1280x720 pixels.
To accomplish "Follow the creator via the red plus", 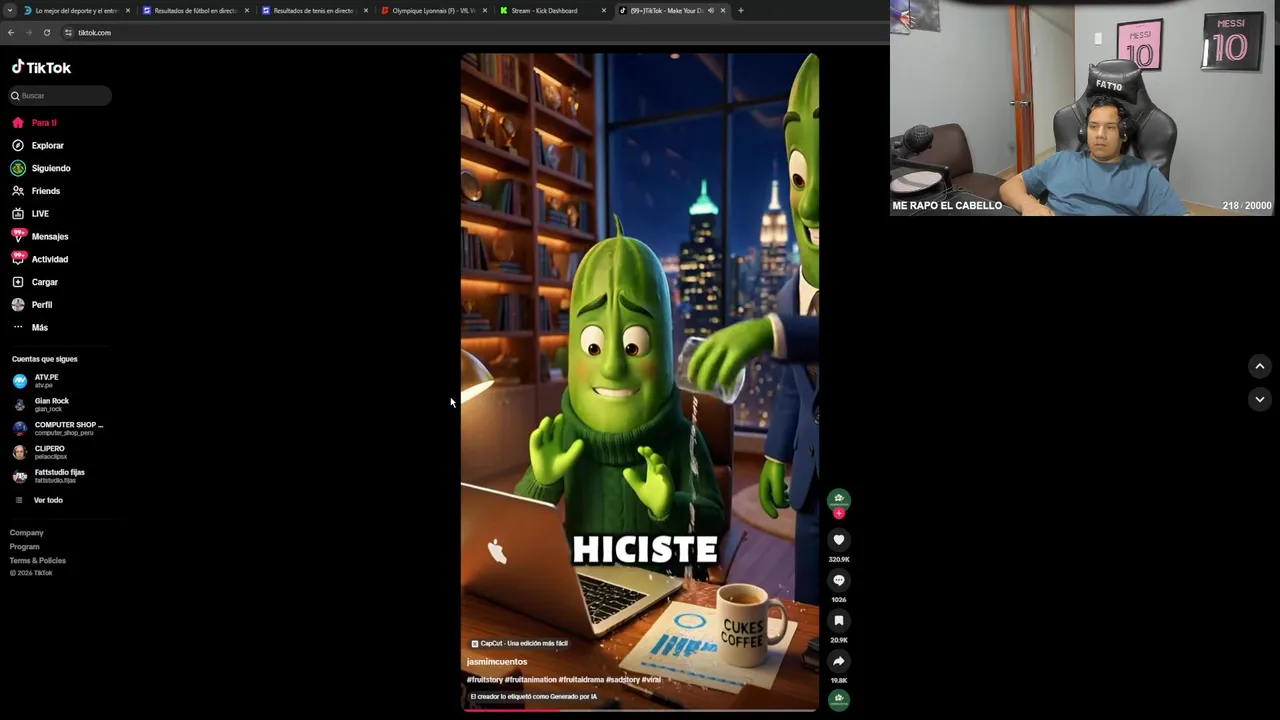I will [x=839, y=513].
